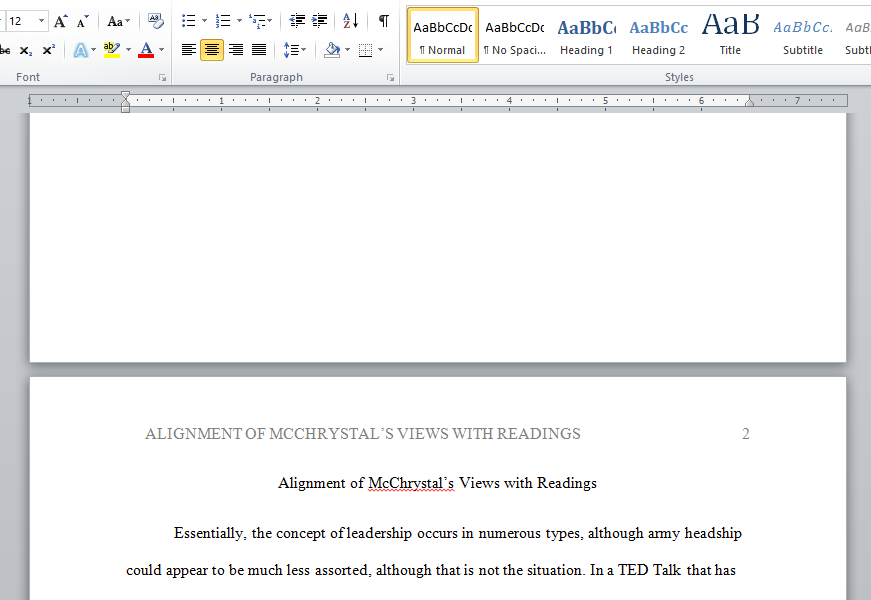Open the Text Effects icon
Image resolution: width=871 pixels, height=600 pixels.
[81, 50]
